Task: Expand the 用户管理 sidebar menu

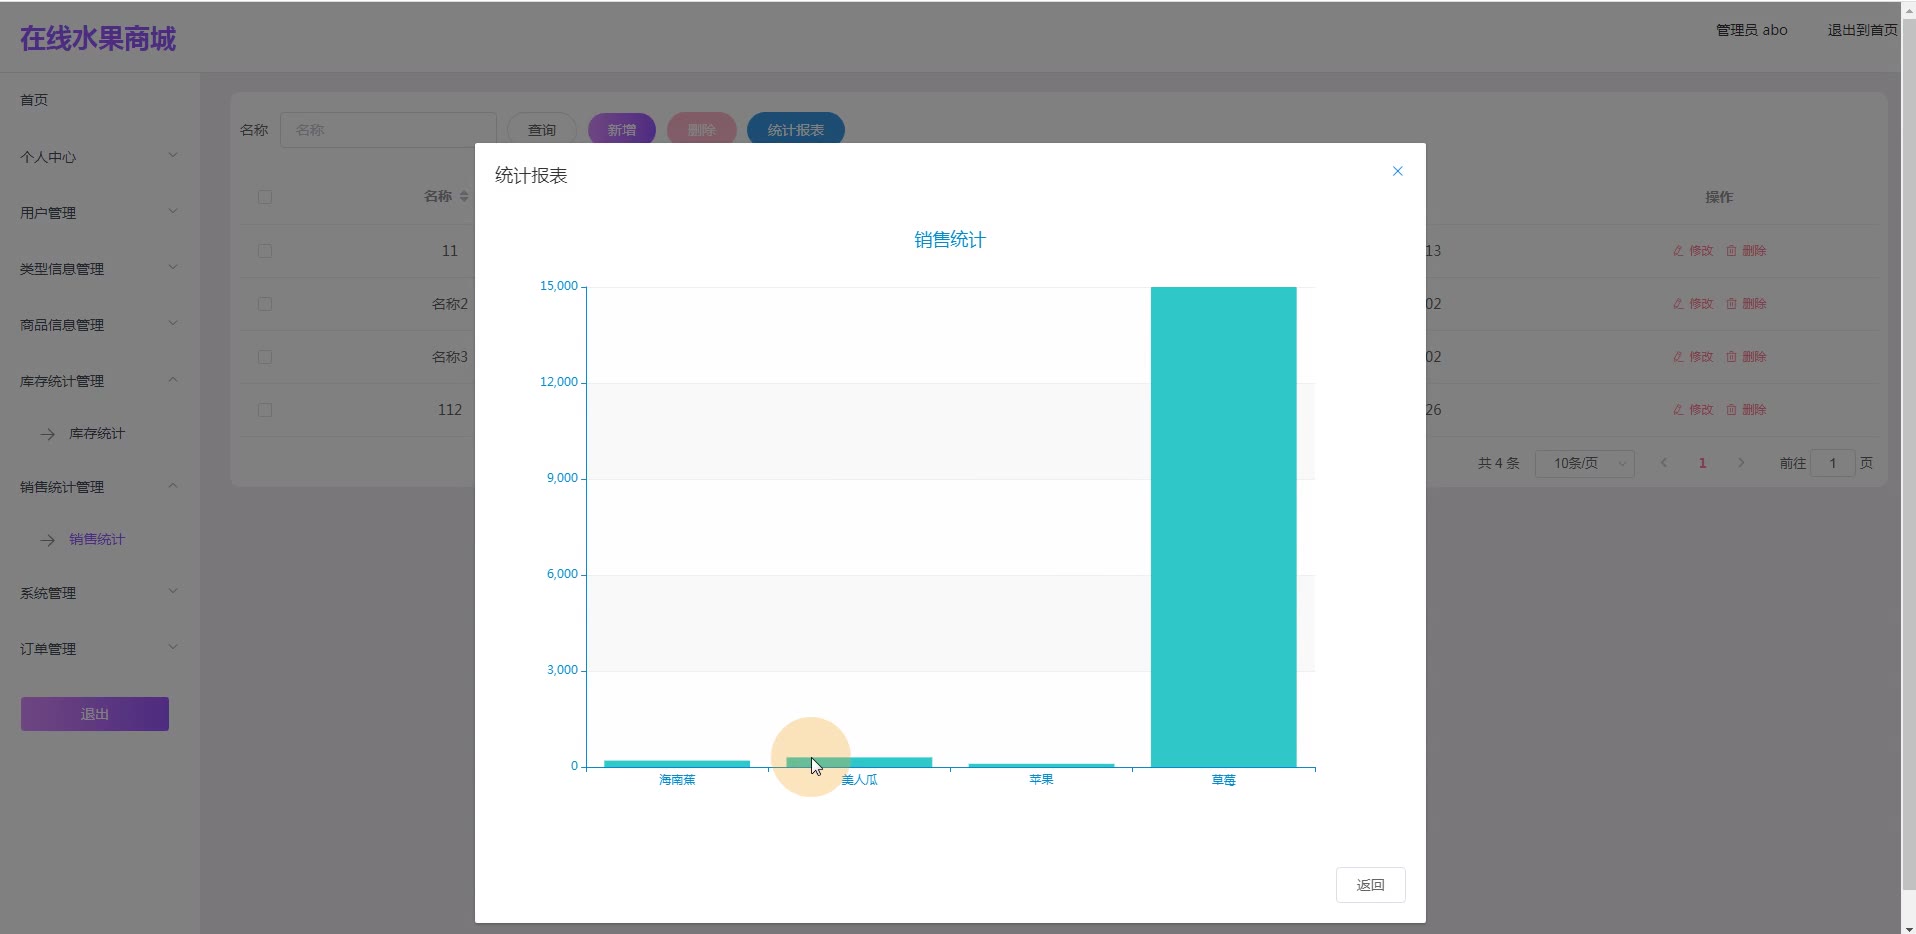Action: click(99, 213)
